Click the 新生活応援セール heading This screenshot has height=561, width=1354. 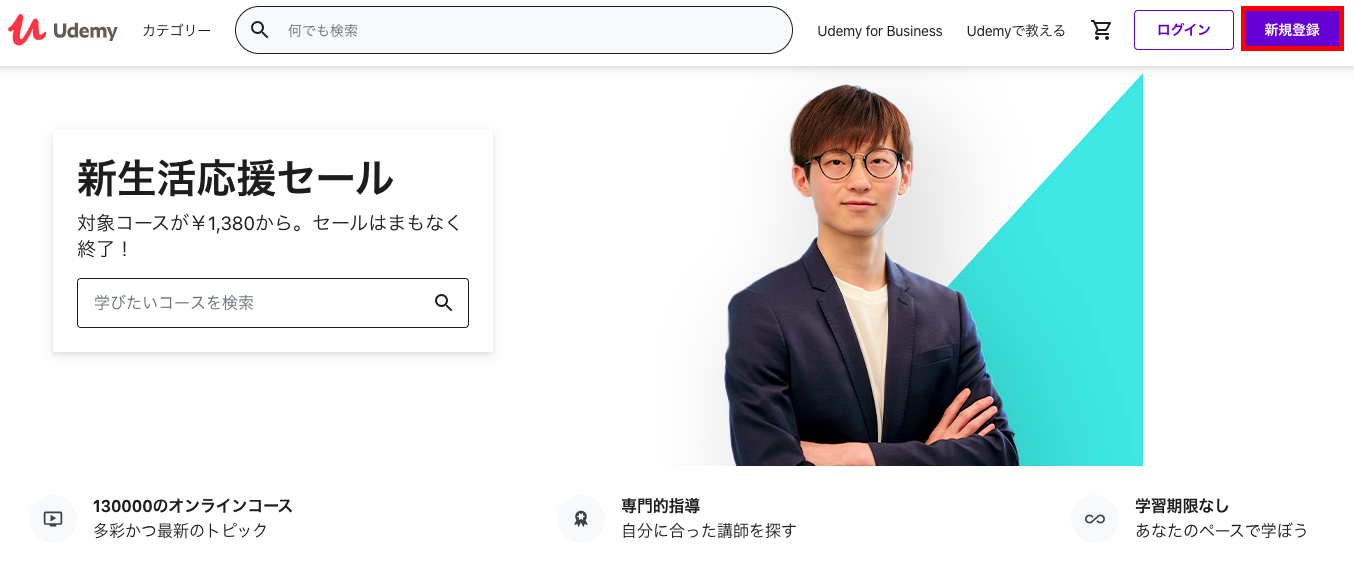(x=236, y=179)
